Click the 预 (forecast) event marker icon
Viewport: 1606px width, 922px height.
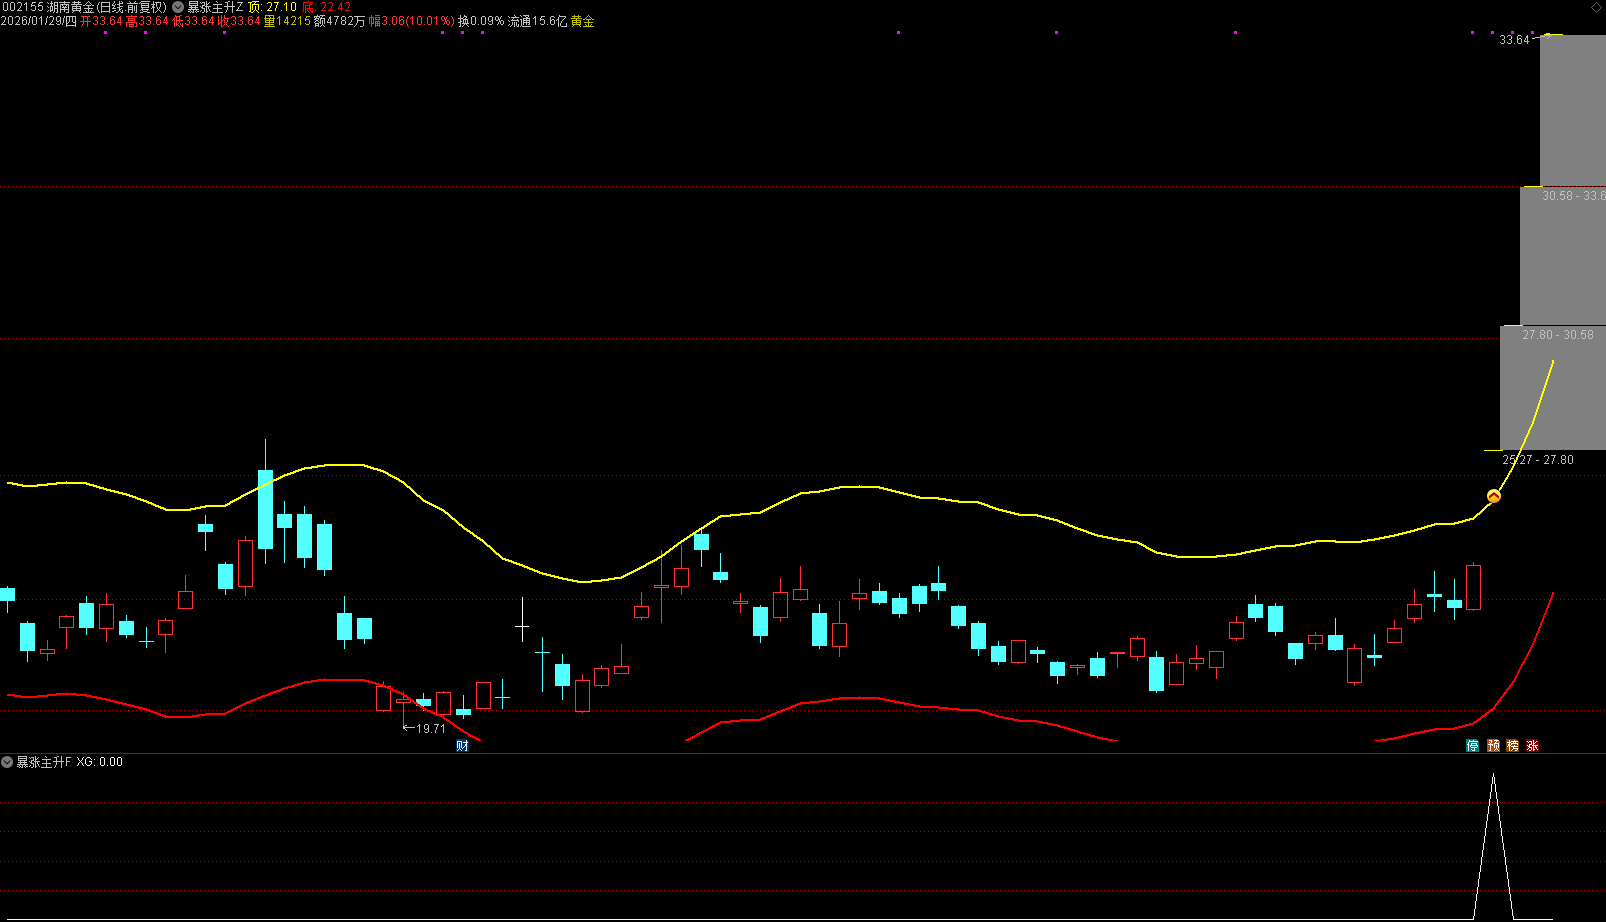click(1493, 746)
